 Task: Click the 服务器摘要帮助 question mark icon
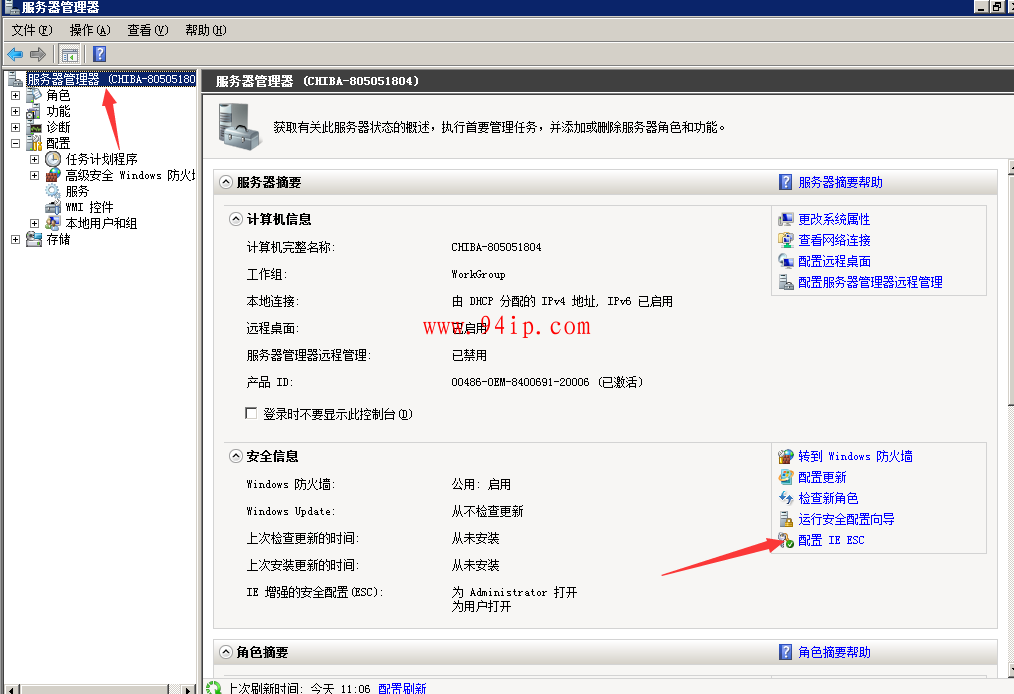pyautogui.click(x=785, y=182)
